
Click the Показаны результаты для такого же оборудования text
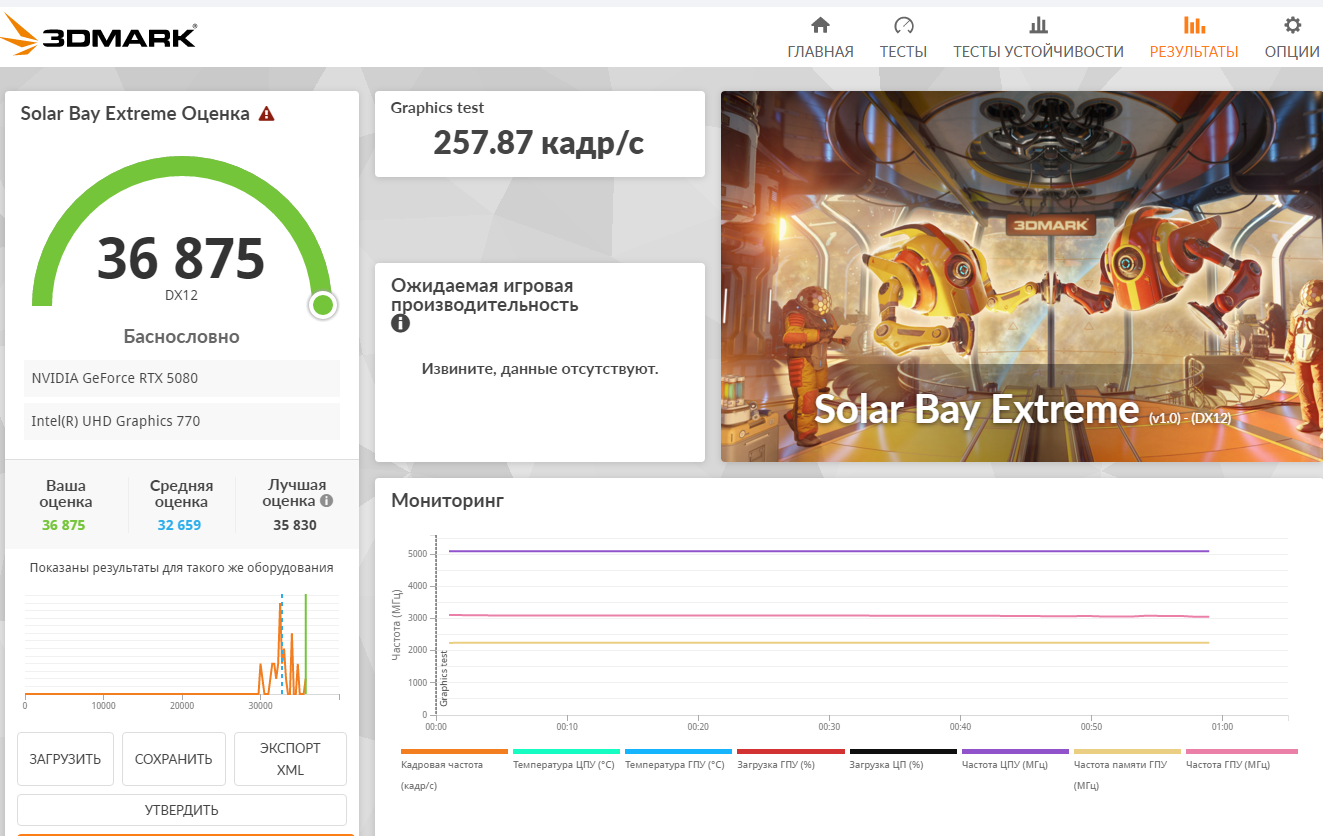182,568
